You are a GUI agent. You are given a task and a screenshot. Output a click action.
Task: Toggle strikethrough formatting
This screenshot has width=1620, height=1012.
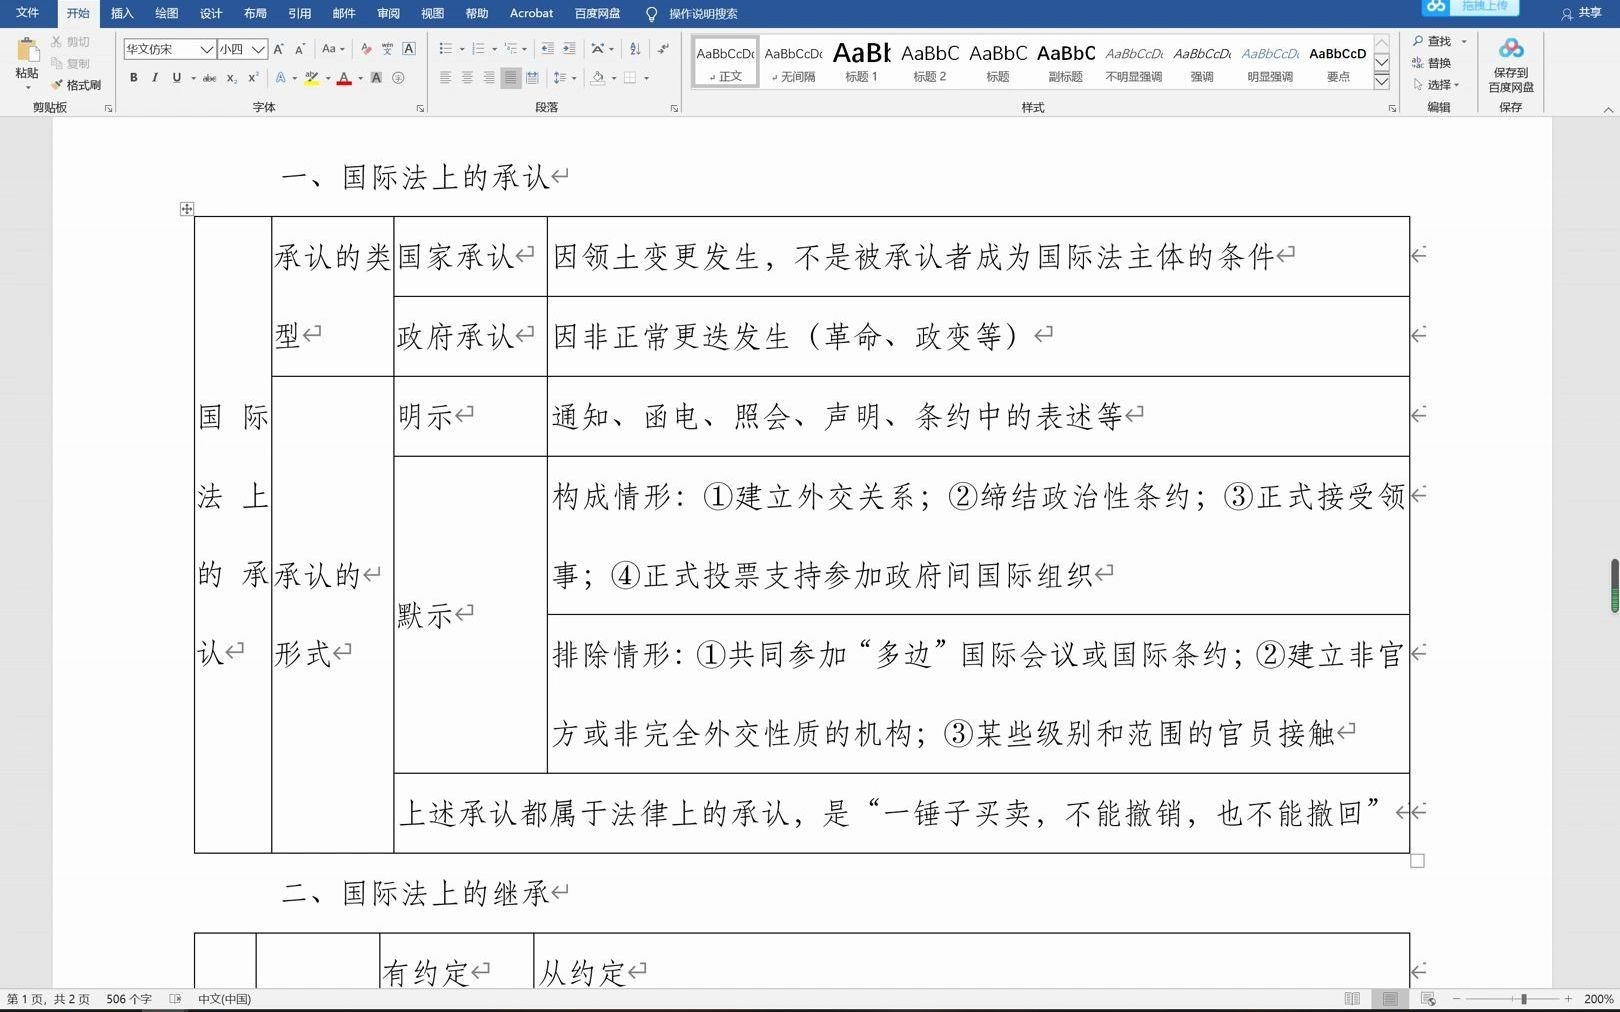point(209,78)
